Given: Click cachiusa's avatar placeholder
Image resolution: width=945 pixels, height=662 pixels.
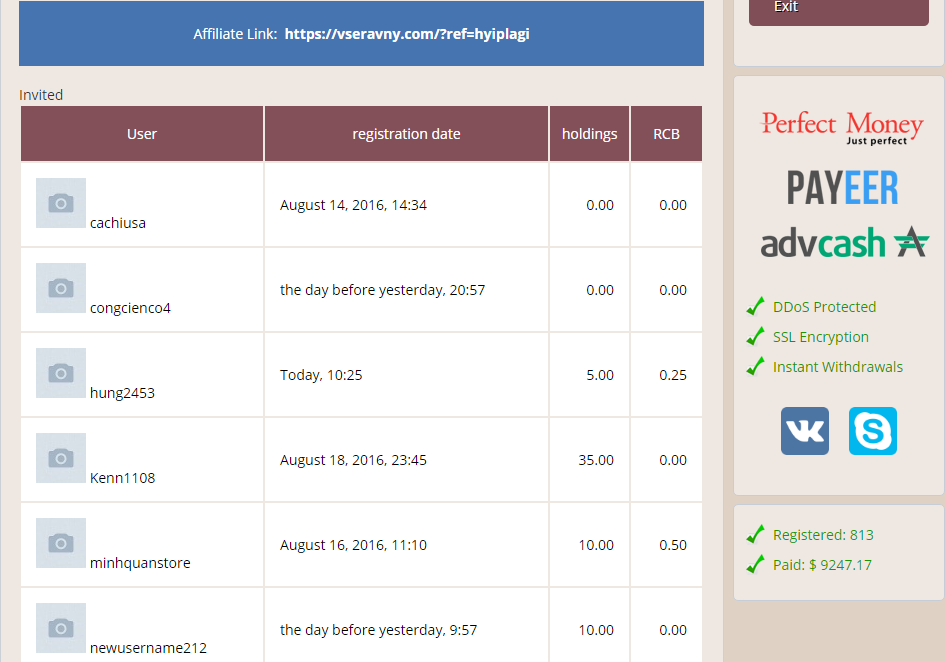Looking at the screenshot, I should pos(61,203).
